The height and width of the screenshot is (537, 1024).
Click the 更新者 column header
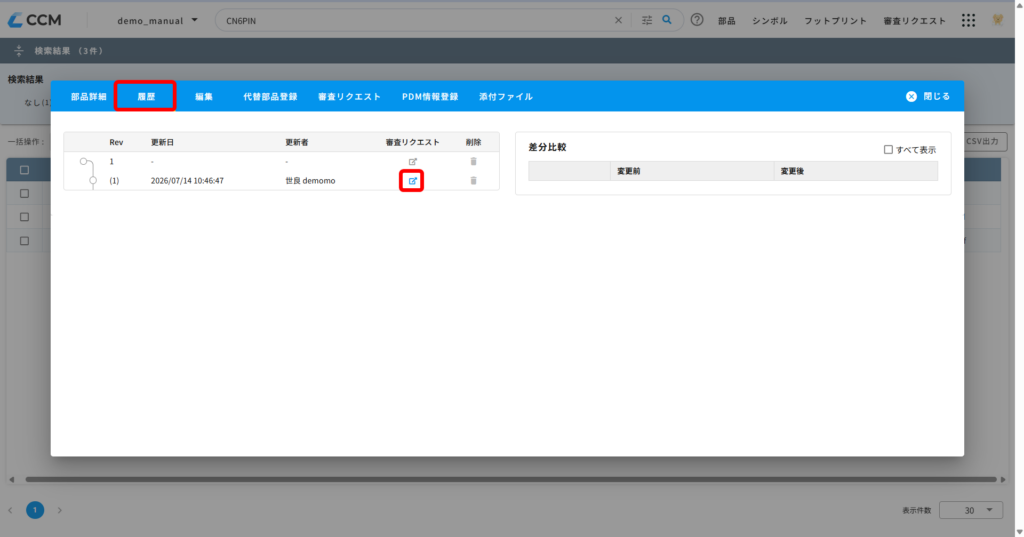coord(296,142)
